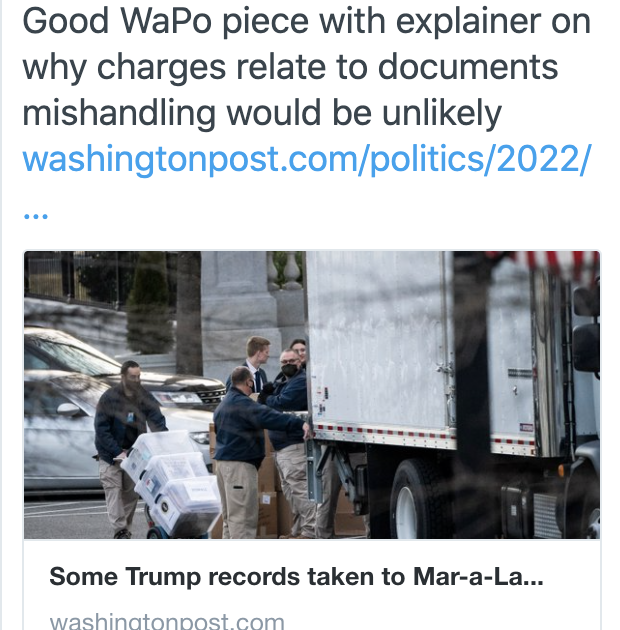The height and width of the screenshot is (630, 620).
Task: Open the washingtonpost.com/politics/2022/ link
Action: point(307,160)
